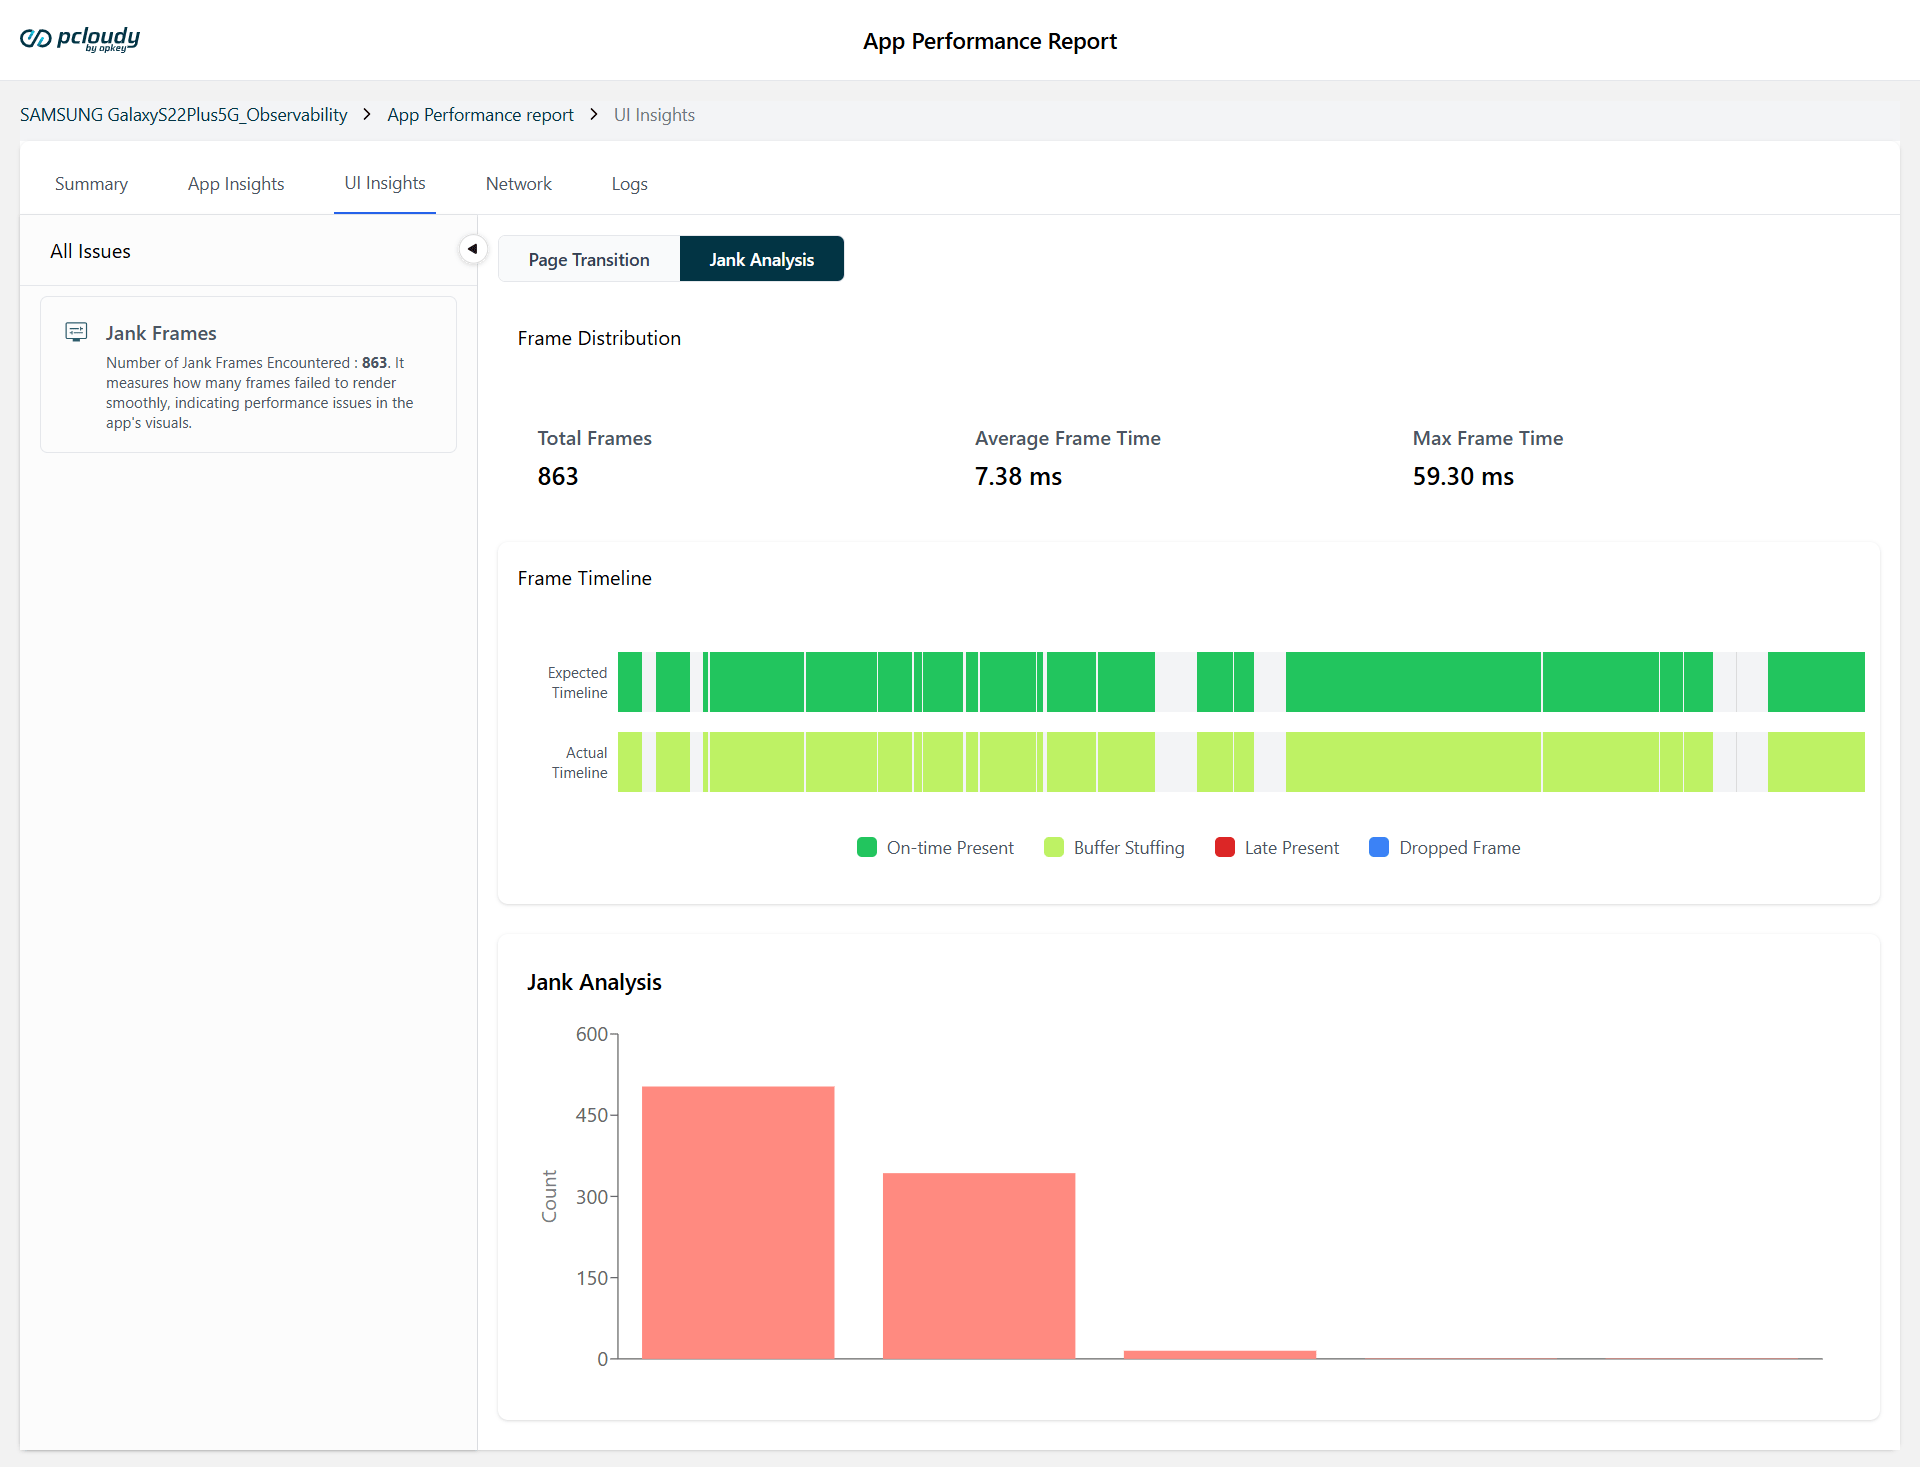
Task: Select the UI Insights tab
Action: click(385, 183)
